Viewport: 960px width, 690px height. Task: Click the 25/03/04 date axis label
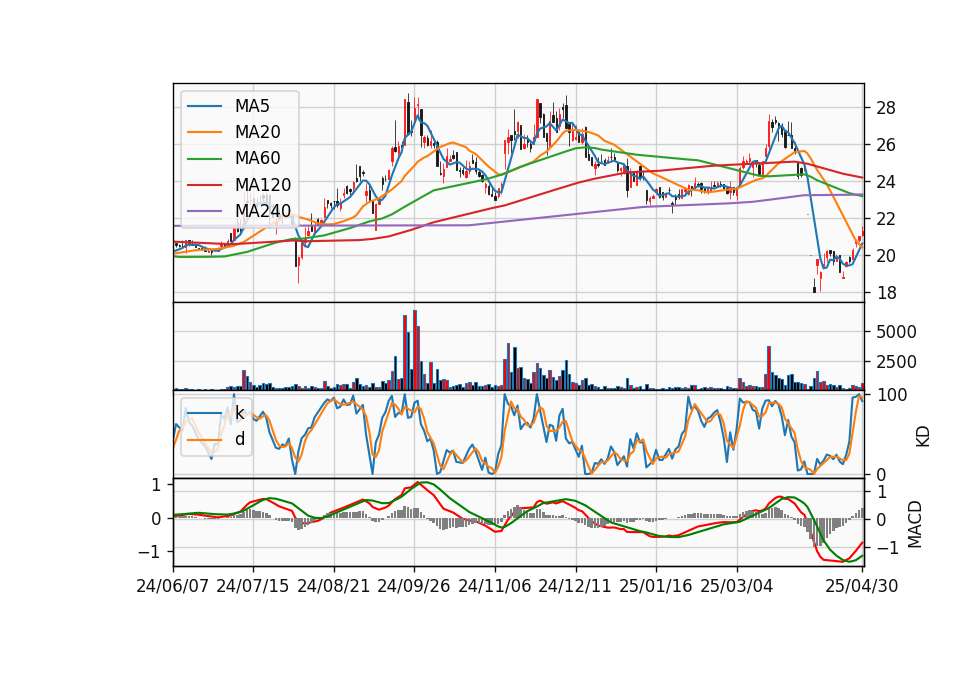[x=737, y=586]
